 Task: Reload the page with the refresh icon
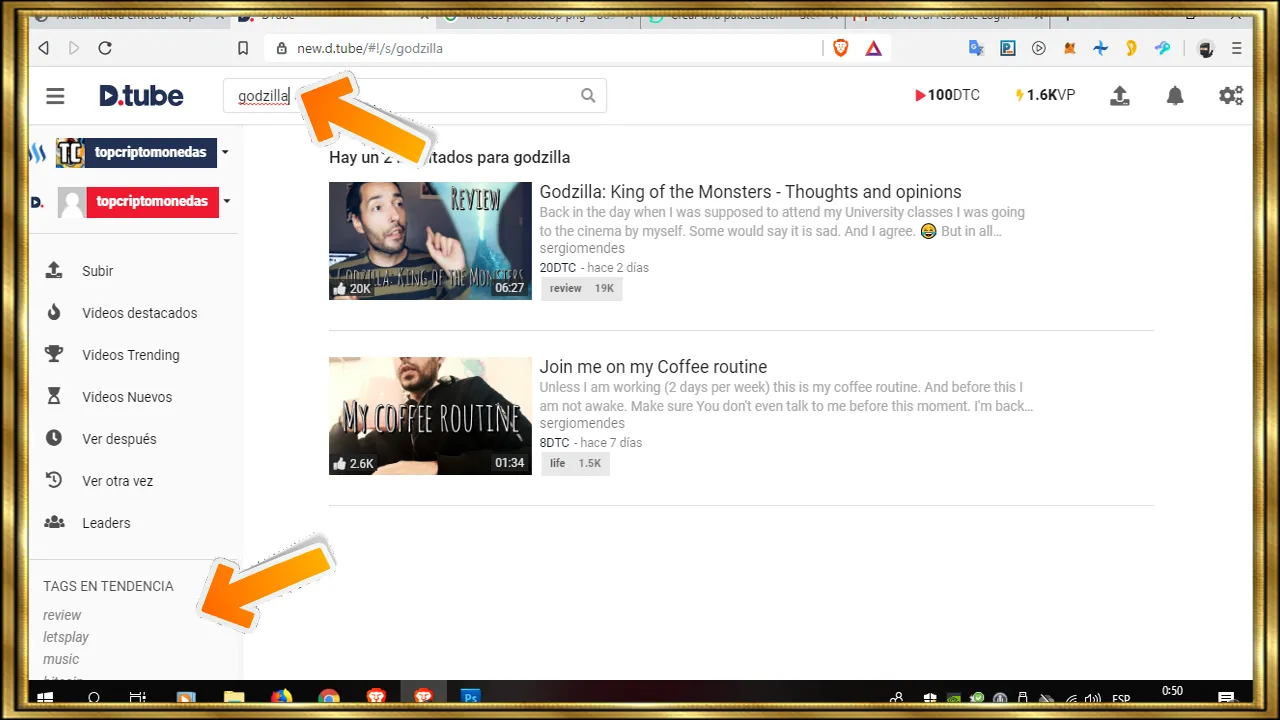tap(105, 48)
